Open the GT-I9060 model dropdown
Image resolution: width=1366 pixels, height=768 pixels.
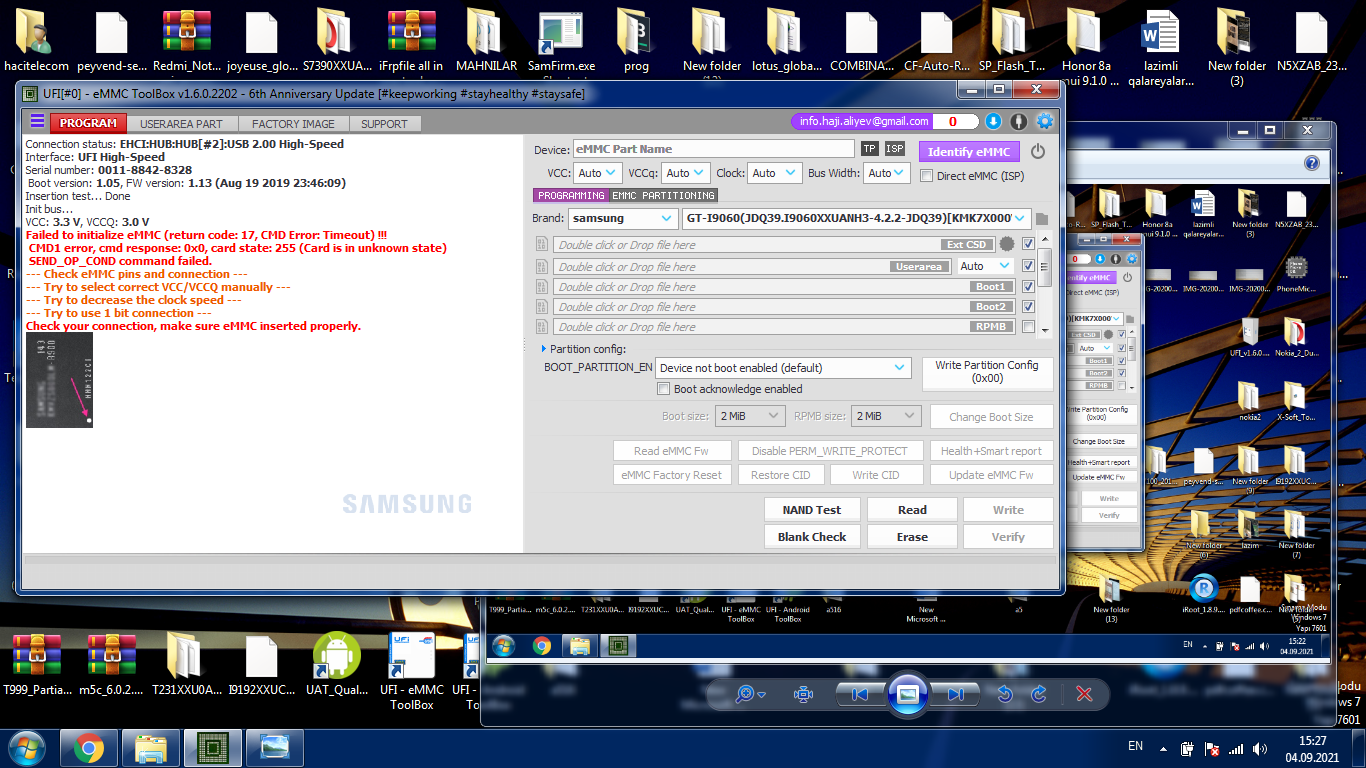pyautogui.click(x=856, y=218)
